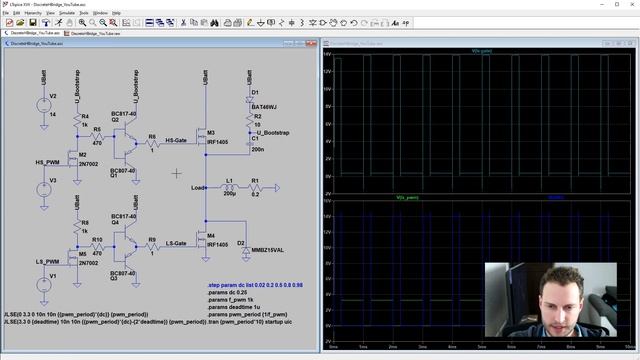Click the 'Load' net label
The image size is (640, 360).
[198, 188]
